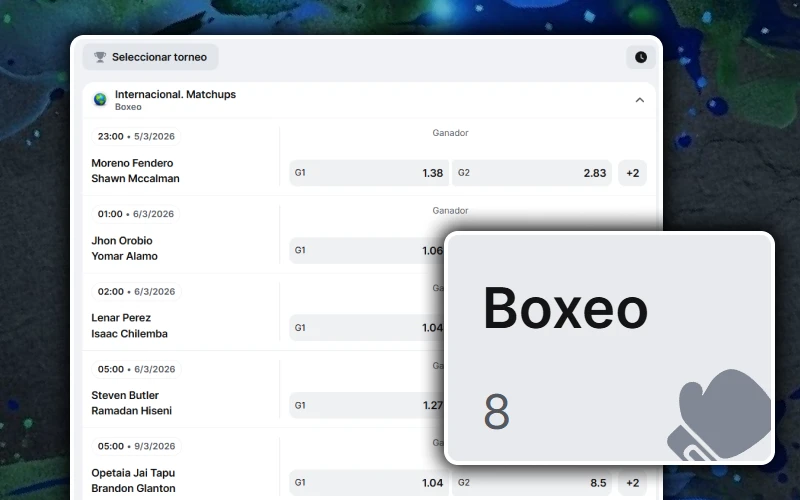The image size is (800, 500).
Task: Bet G1 1.06 on Jhon Orobio
Action: click(367, 251)
